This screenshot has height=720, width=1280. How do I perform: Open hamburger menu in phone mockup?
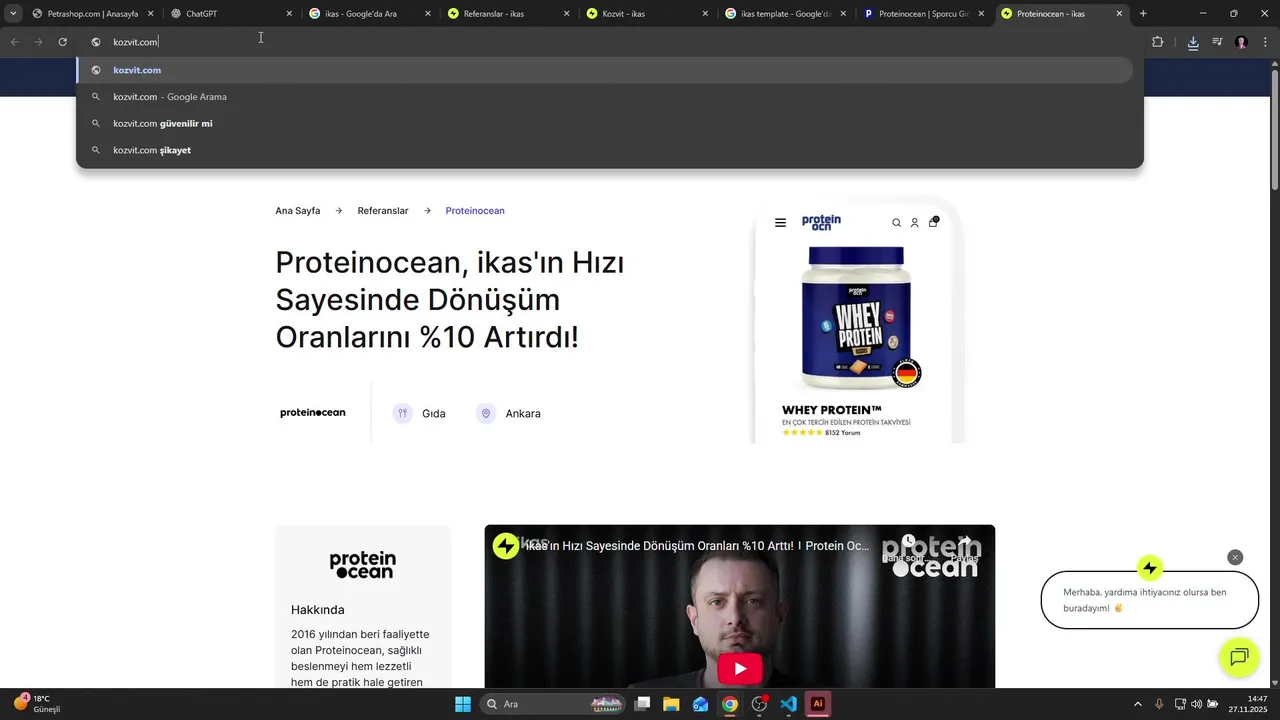(x=780, y=223)
